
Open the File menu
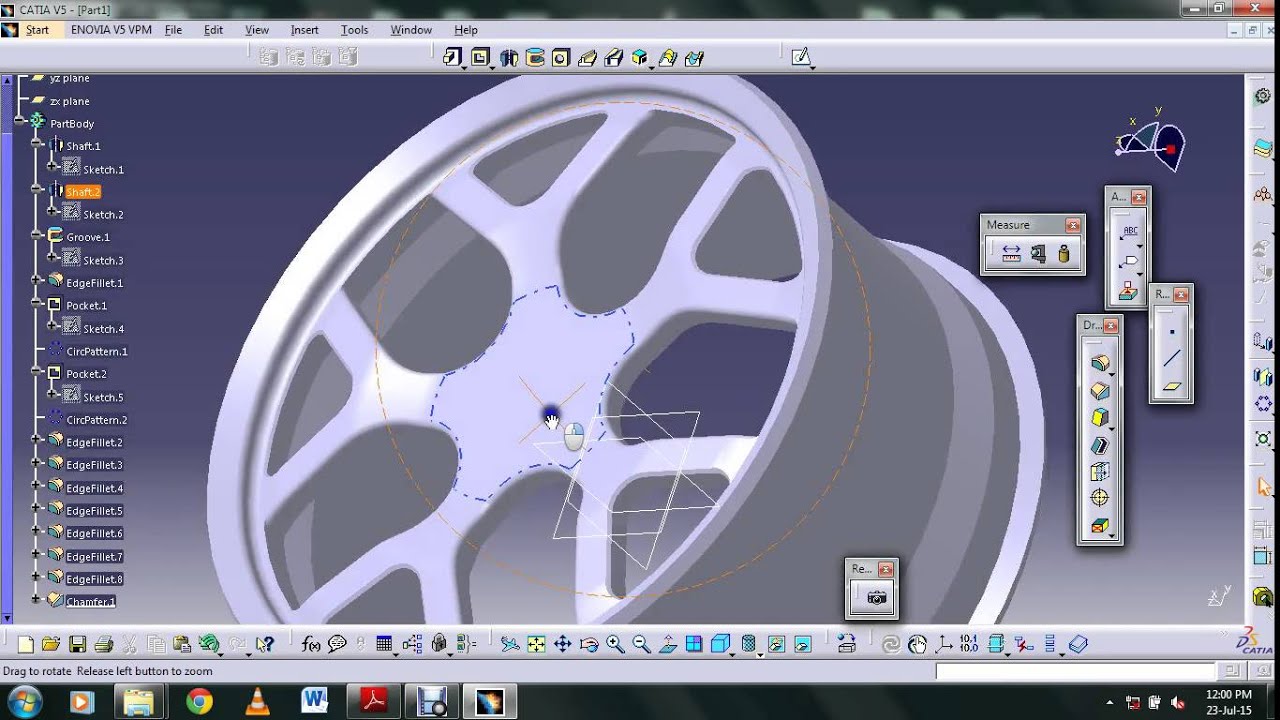pos(173,30)
